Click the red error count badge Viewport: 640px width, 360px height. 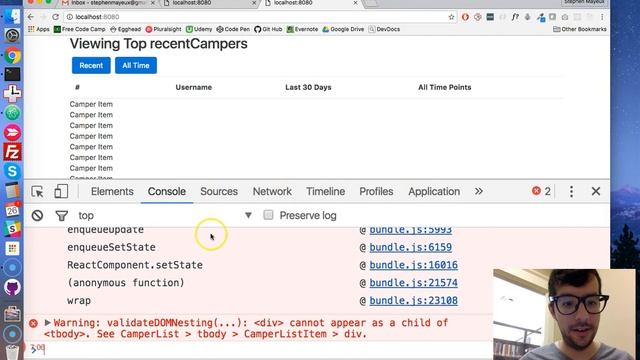pyautogui.click(x=541, y=191)
